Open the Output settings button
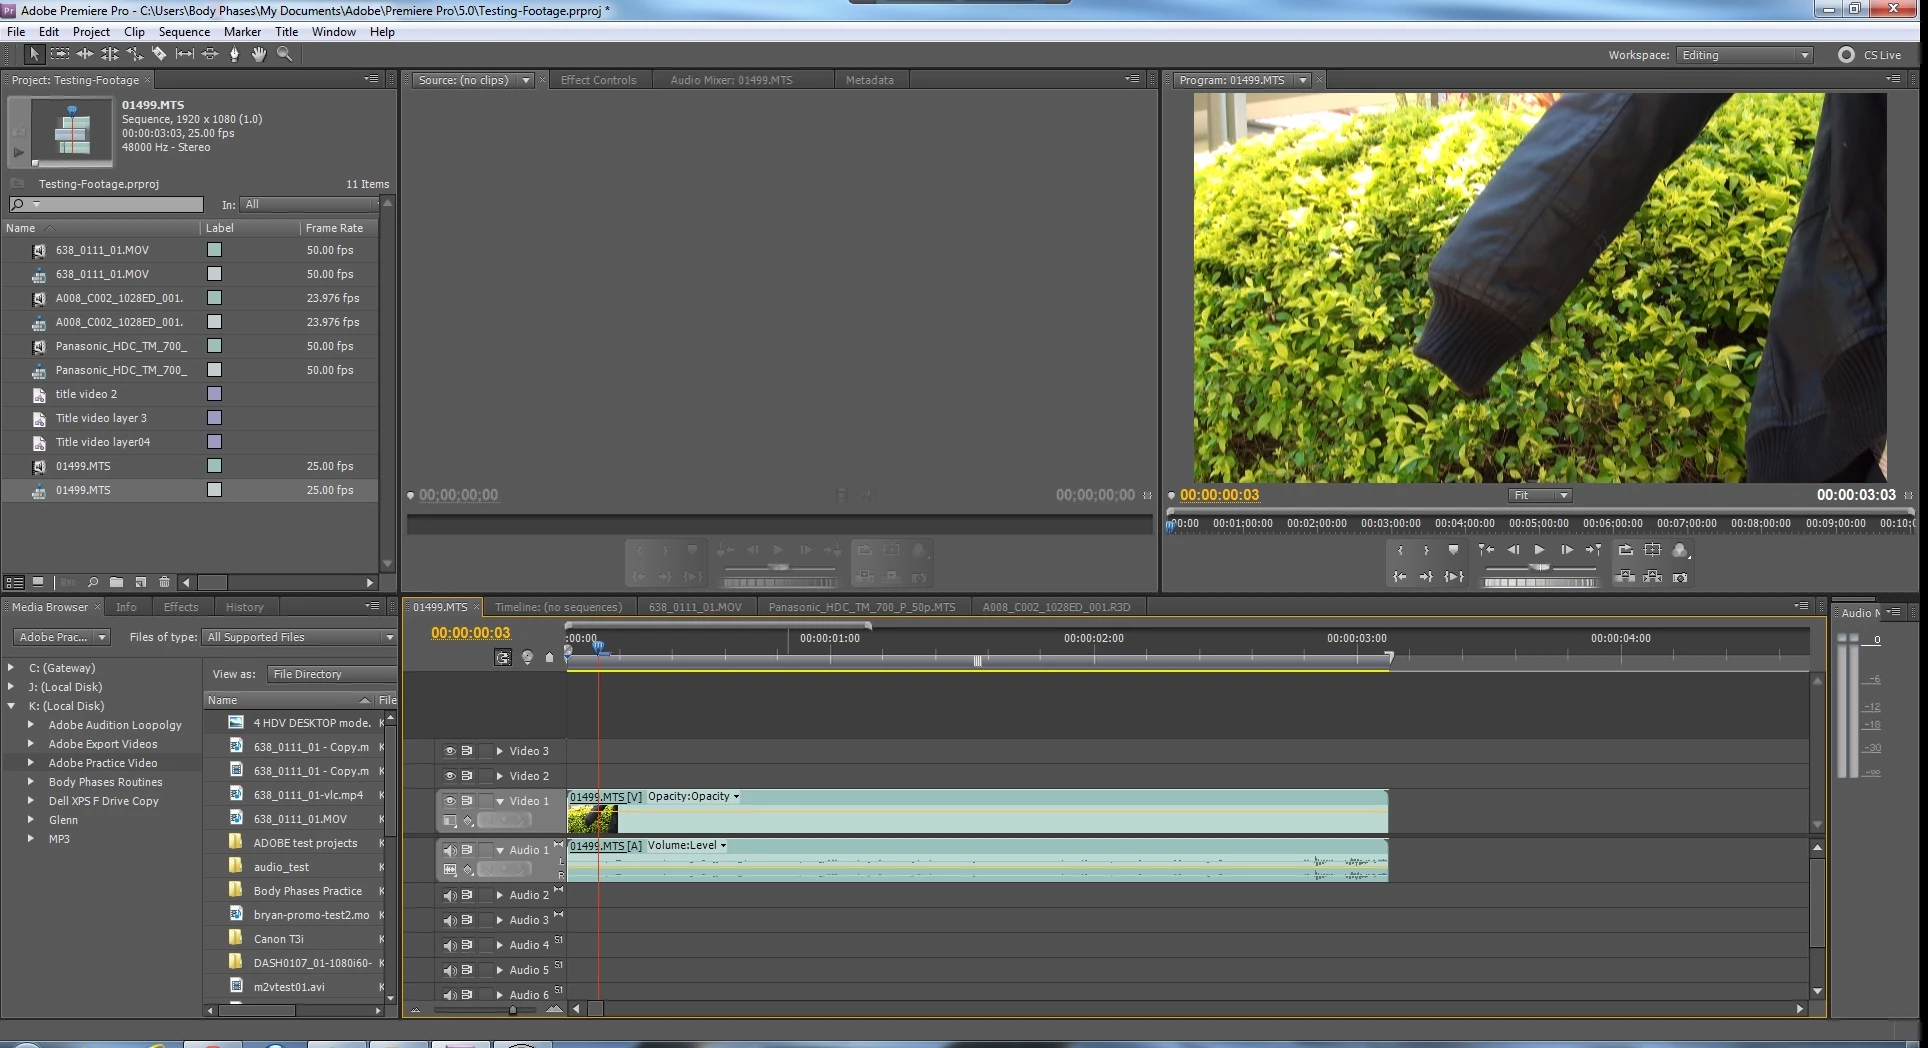This screenshot has width=1928, height=1048. 1680,550
